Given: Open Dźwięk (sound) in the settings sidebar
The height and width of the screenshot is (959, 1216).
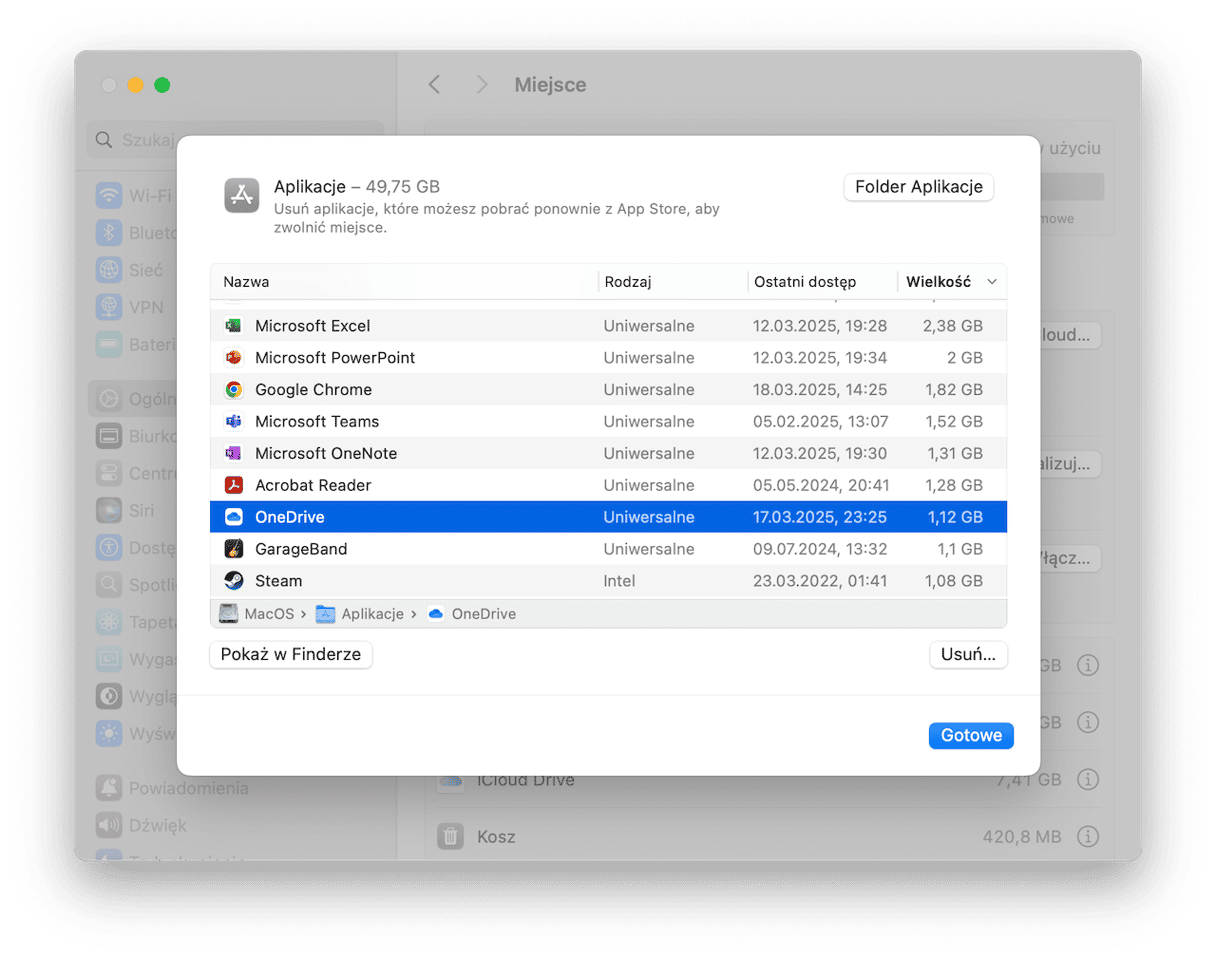Looking at the screenshot, I should [x=142, y=825].
